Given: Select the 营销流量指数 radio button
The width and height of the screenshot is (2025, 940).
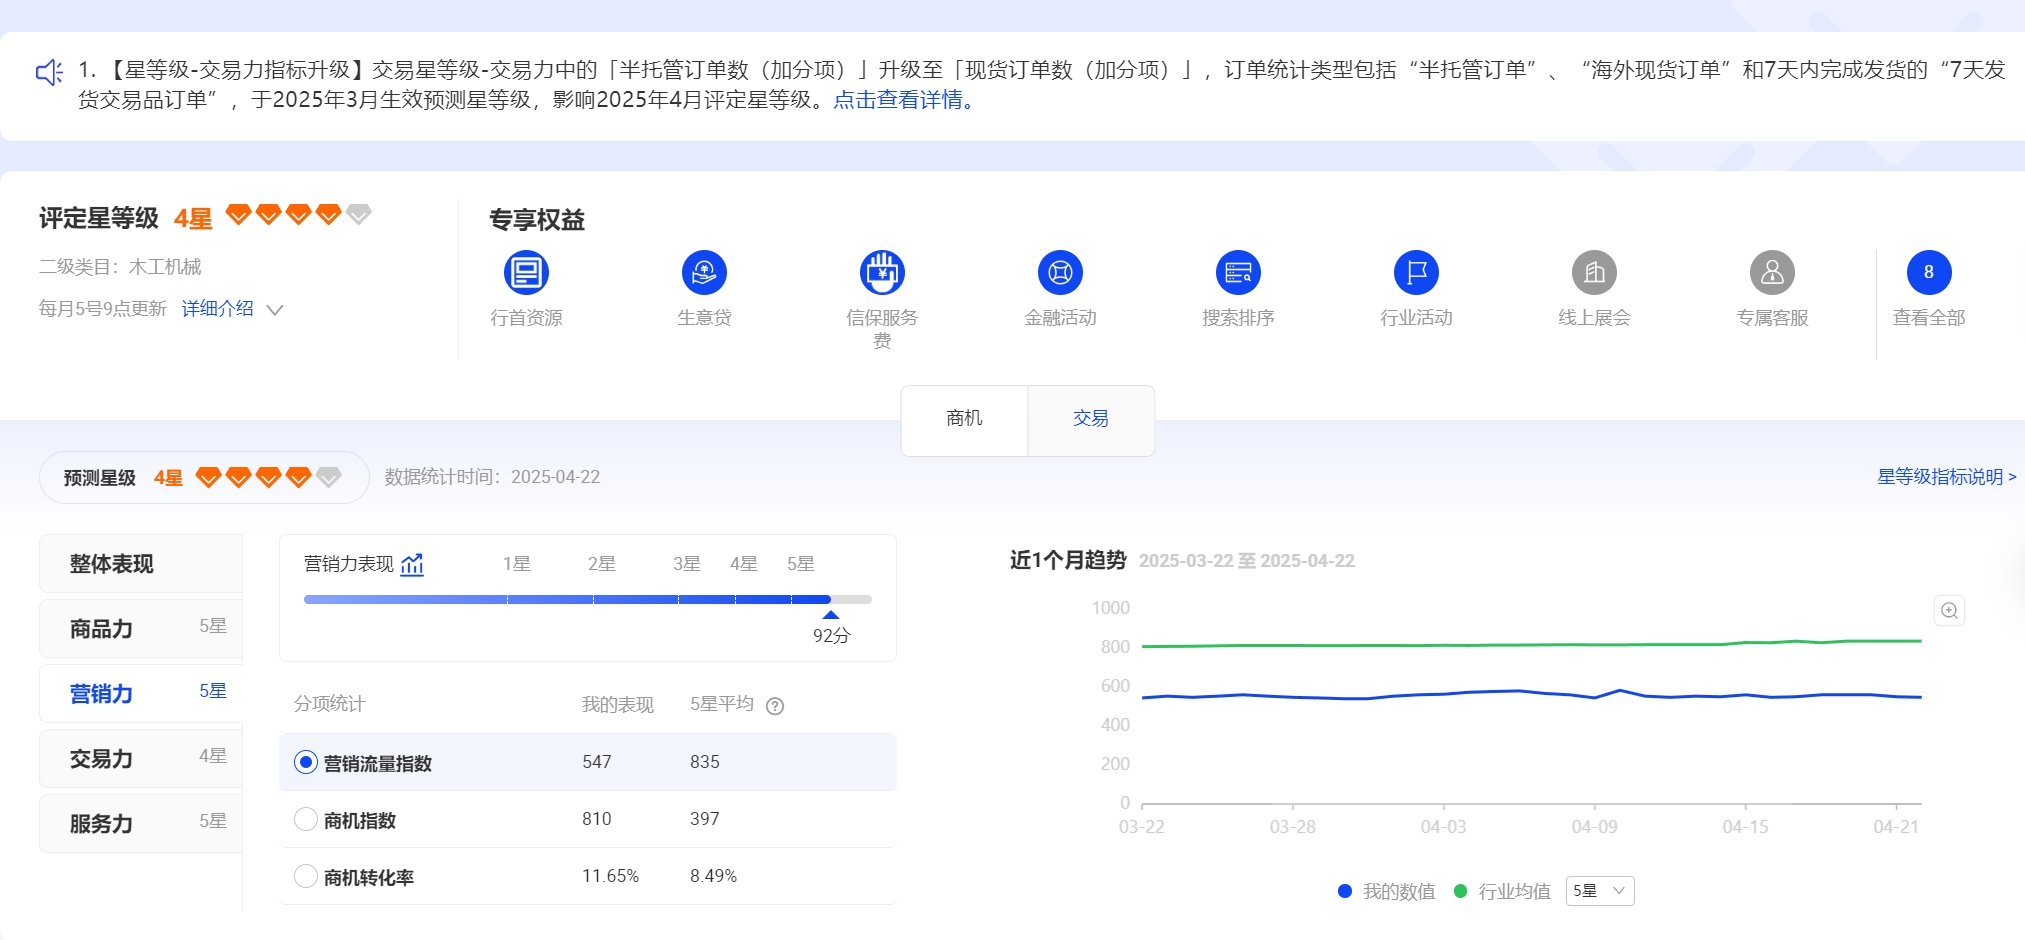Looking at the screenshot, I should (306, 763).
